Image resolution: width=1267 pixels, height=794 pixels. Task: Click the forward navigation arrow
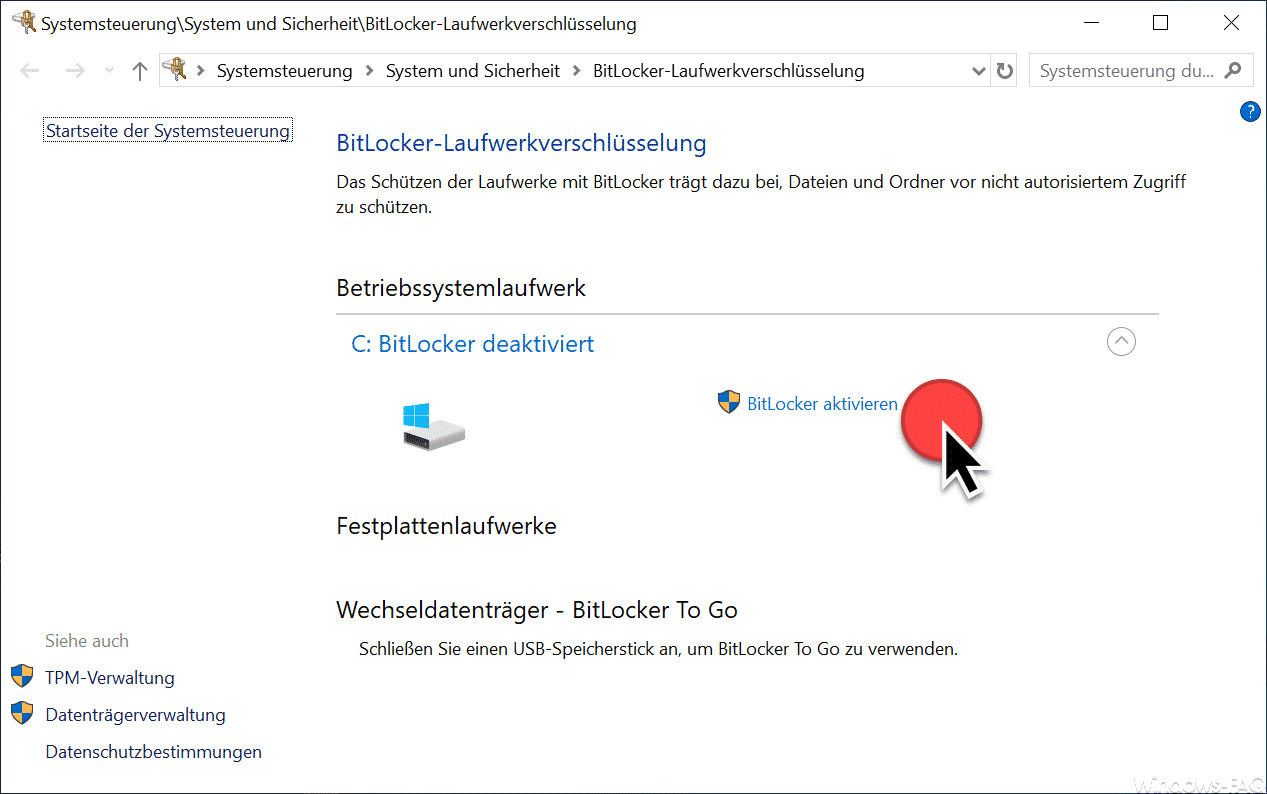tap(74, 71)
